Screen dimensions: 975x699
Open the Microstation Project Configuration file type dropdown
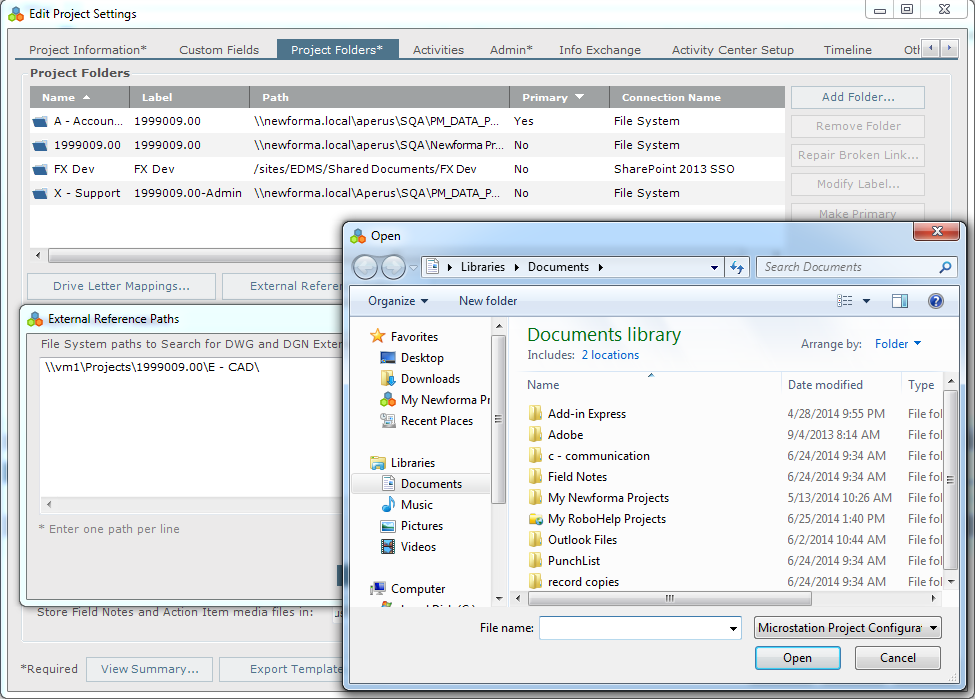tap(848, 628)
